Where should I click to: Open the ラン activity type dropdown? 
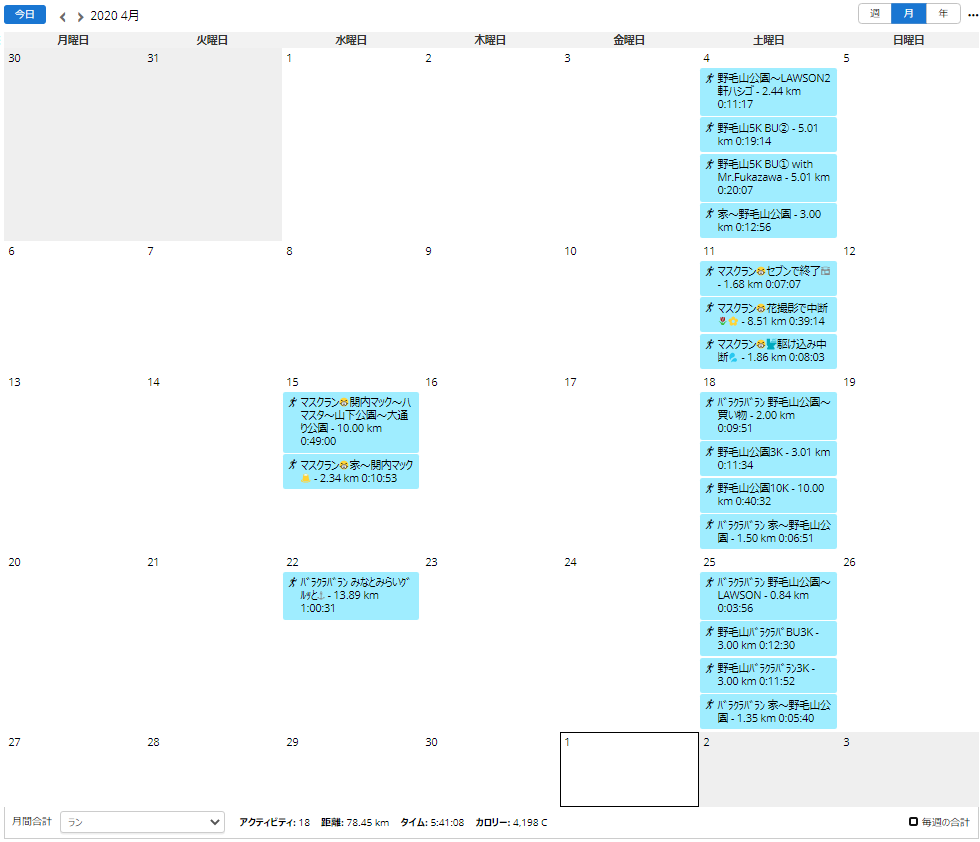point(141,821)
